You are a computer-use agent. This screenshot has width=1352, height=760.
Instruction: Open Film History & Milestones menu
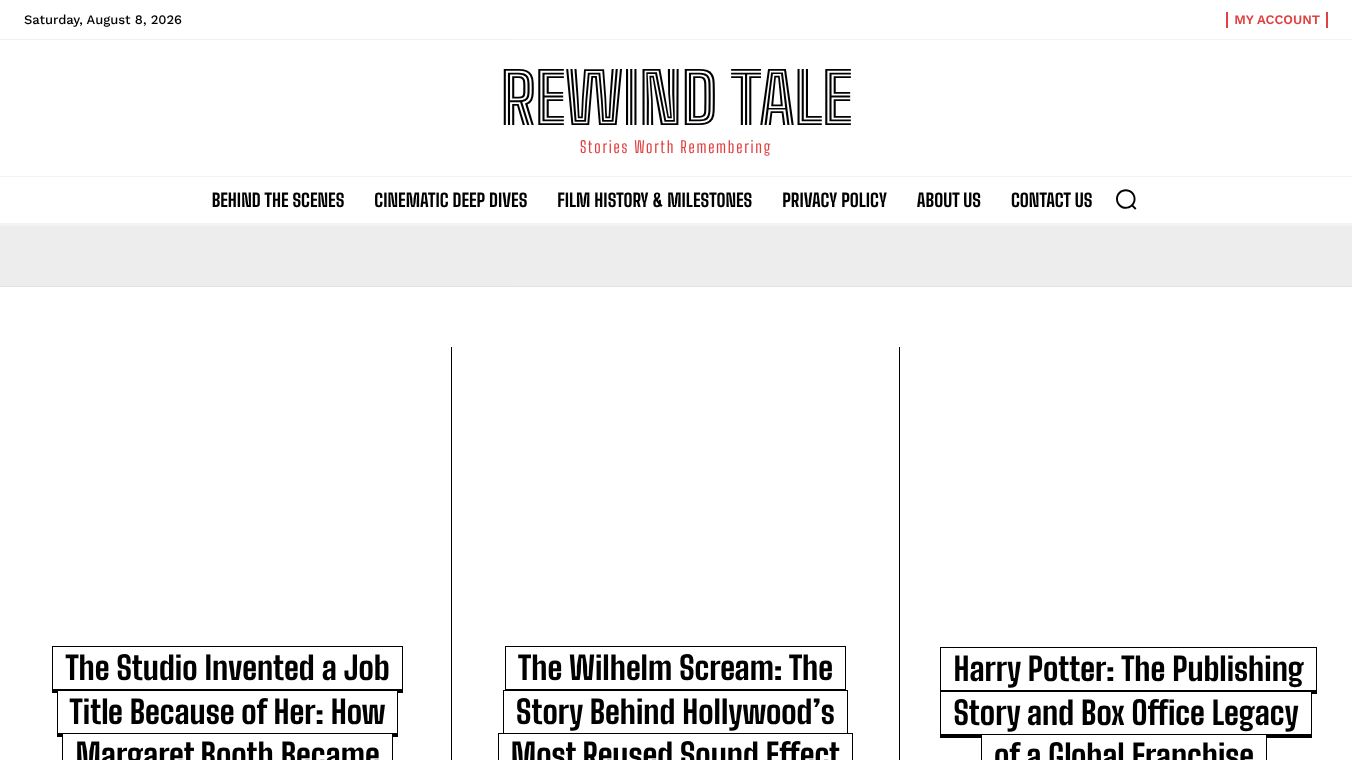(x=654, y=200)
